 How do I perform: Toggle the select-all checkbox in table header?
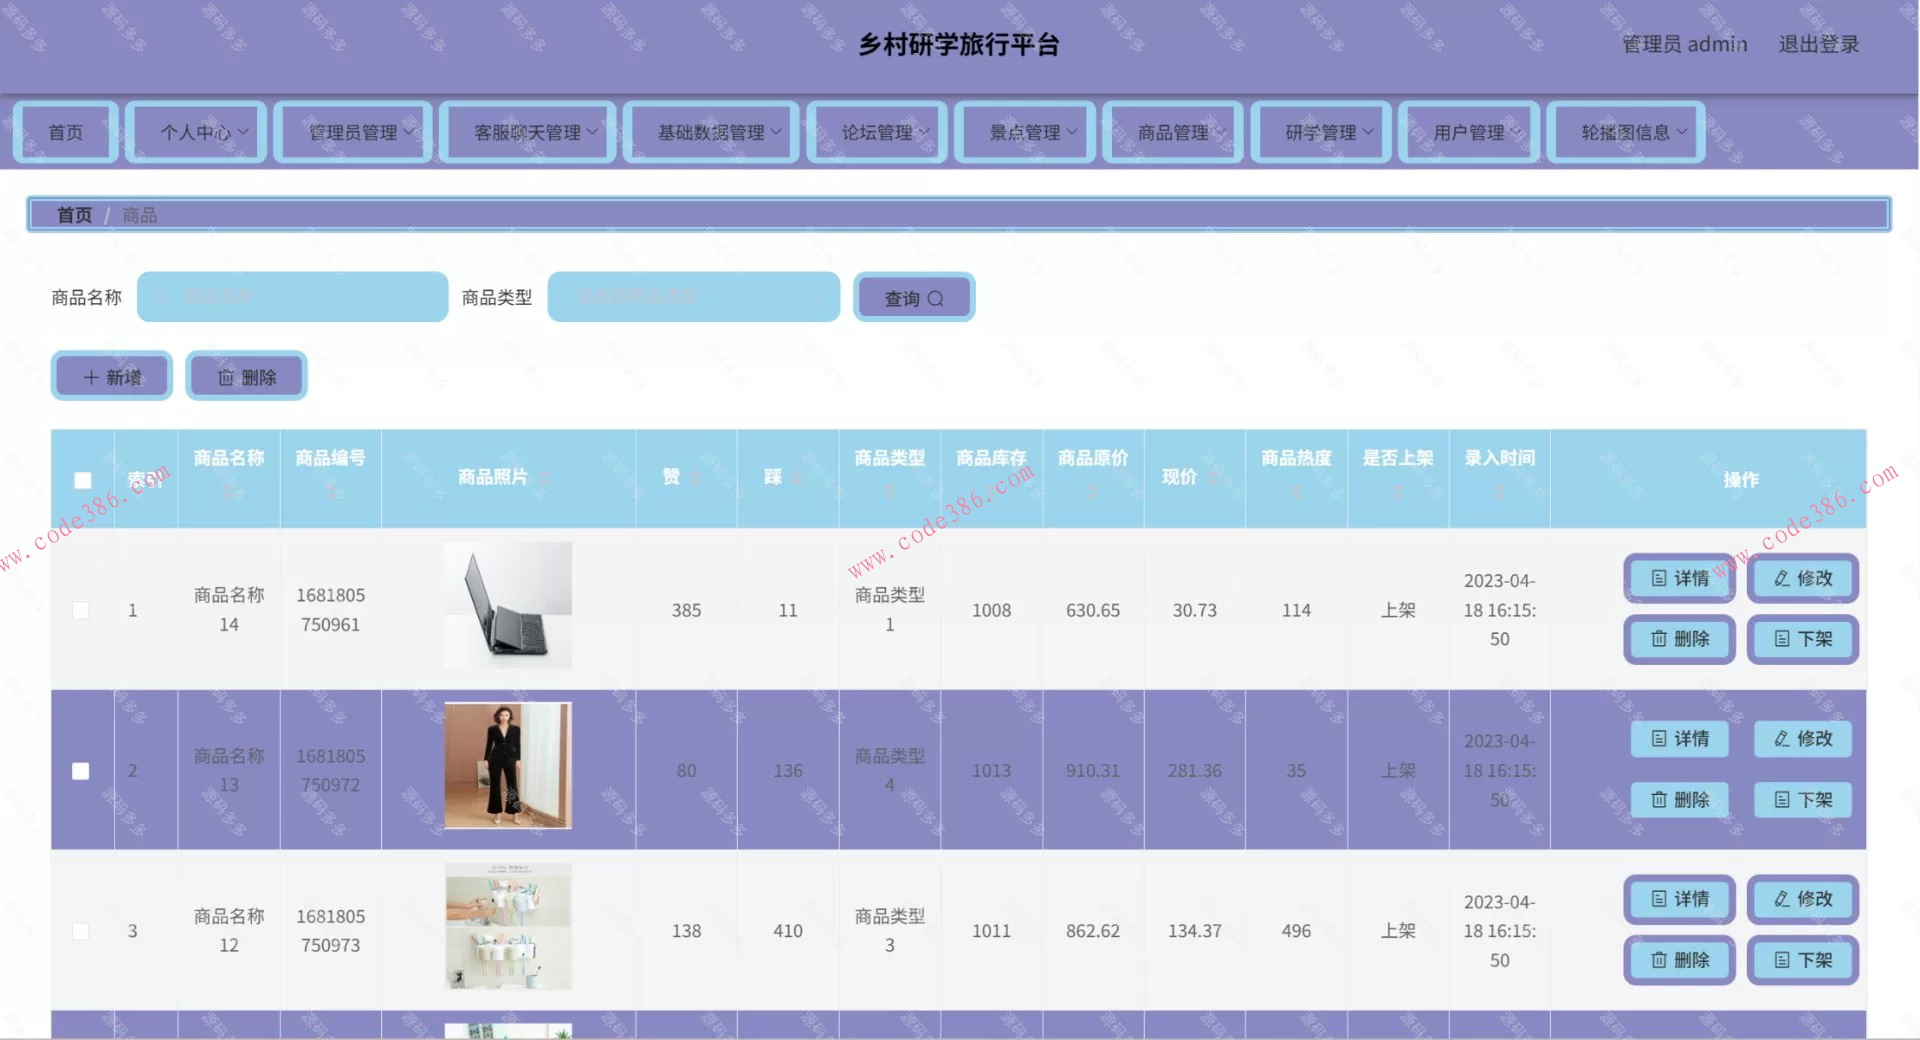(83, 480)
